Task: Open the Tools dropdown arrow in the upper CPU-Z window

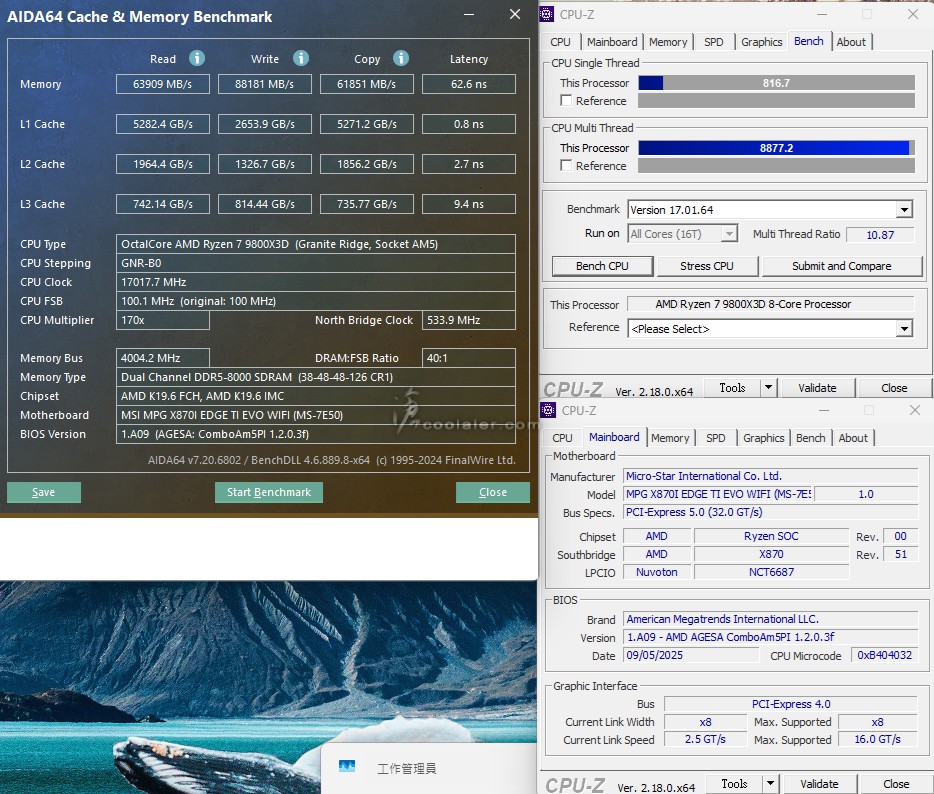Action: point(768,388)
